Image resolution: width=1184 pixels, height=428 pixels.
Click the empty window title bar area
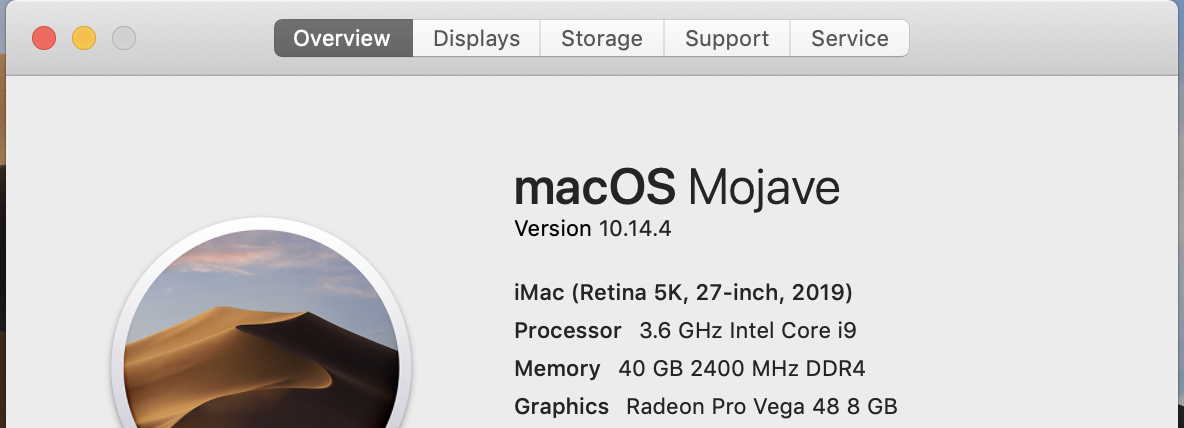(x=1040, y=39)
